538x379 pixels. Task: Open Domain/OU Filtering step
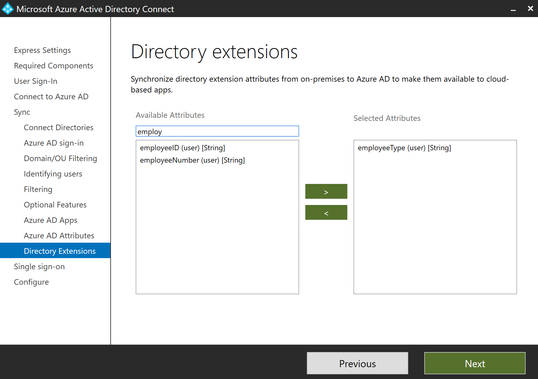point(60,158)
